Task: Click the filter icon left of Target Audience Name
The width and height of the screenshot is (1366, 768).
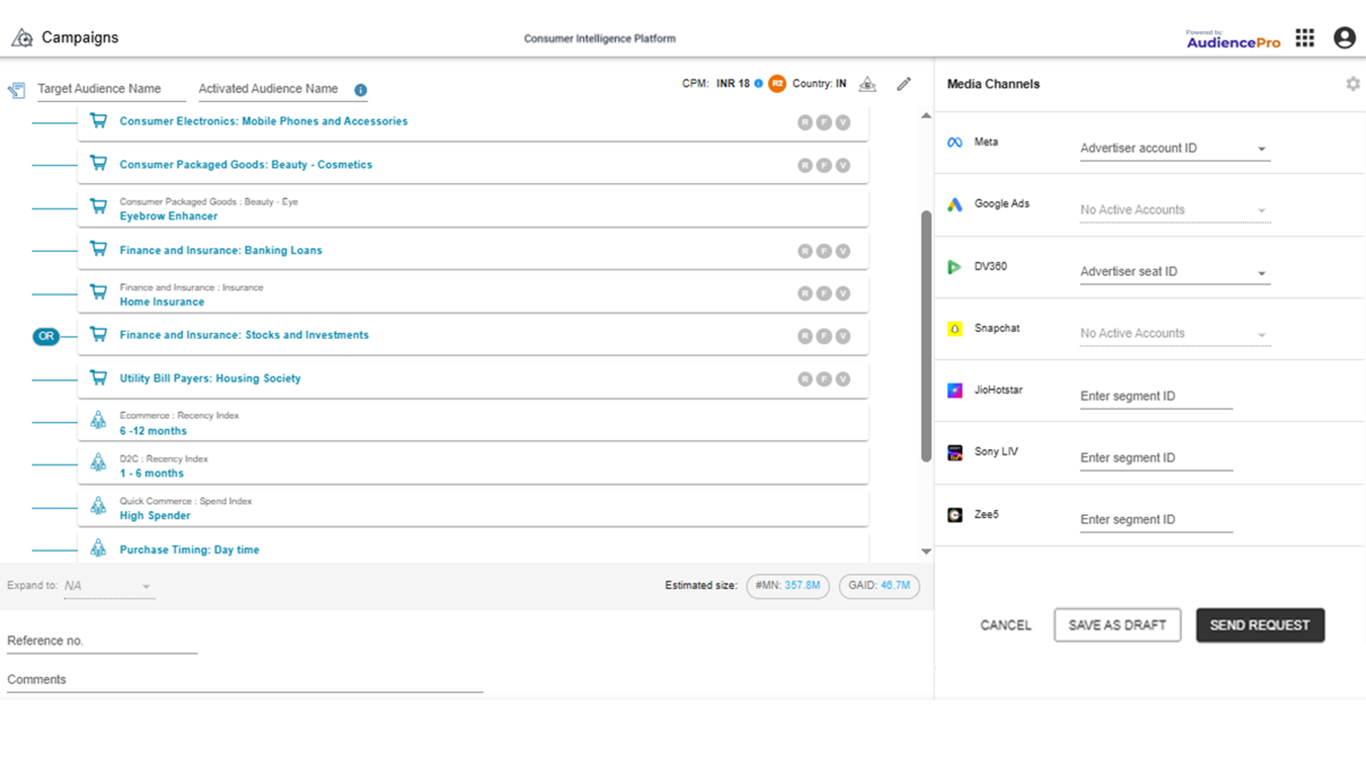Action: click(16, 89)
